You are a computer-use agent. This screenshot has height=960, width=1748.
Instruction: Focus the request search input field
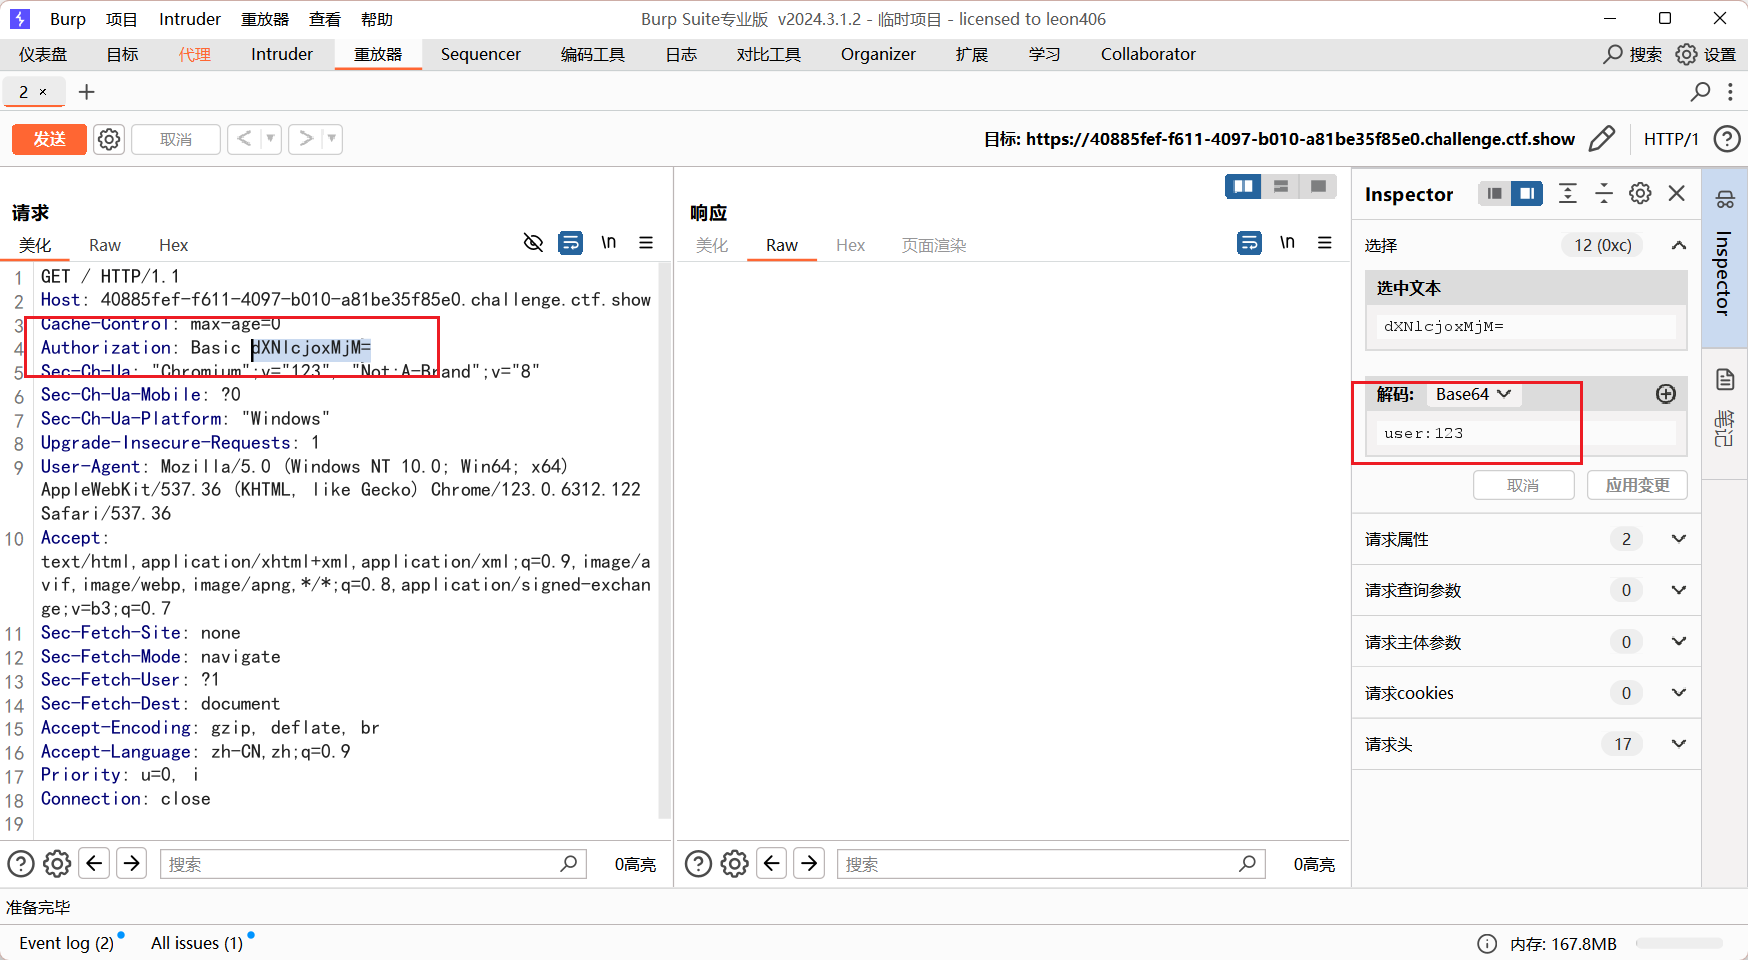pos(372,864)
